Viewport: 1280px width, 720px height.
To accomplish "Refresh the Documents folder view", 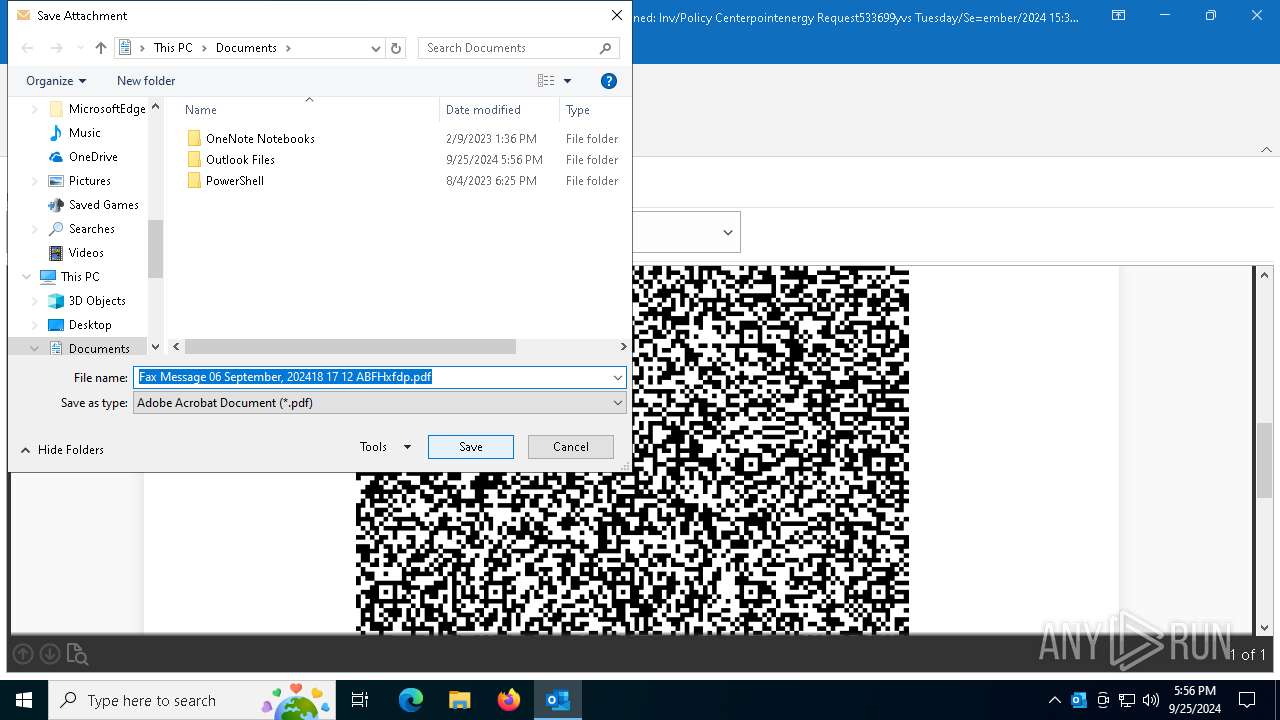I will pos(396,48).
